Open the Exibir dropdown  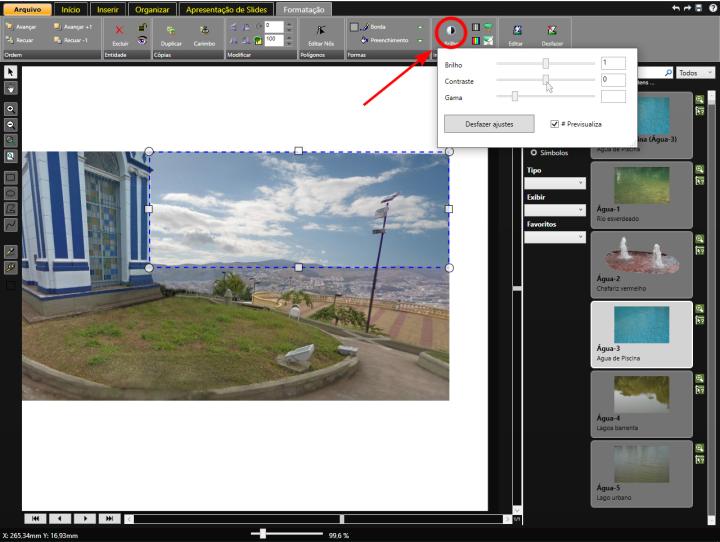[x=555, y=210]
